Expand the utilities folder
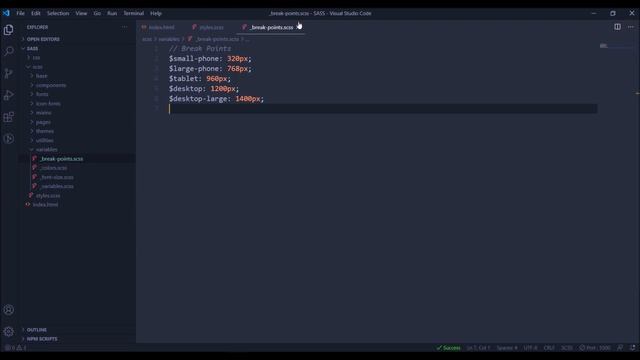The width and height of the screenshot is (640, 360). (44, 140)
